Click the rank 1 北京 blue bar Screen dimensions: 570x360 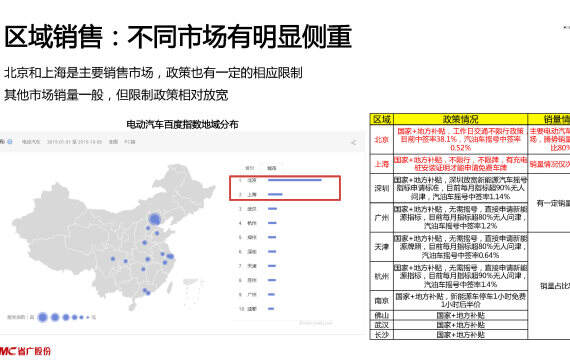295,180
